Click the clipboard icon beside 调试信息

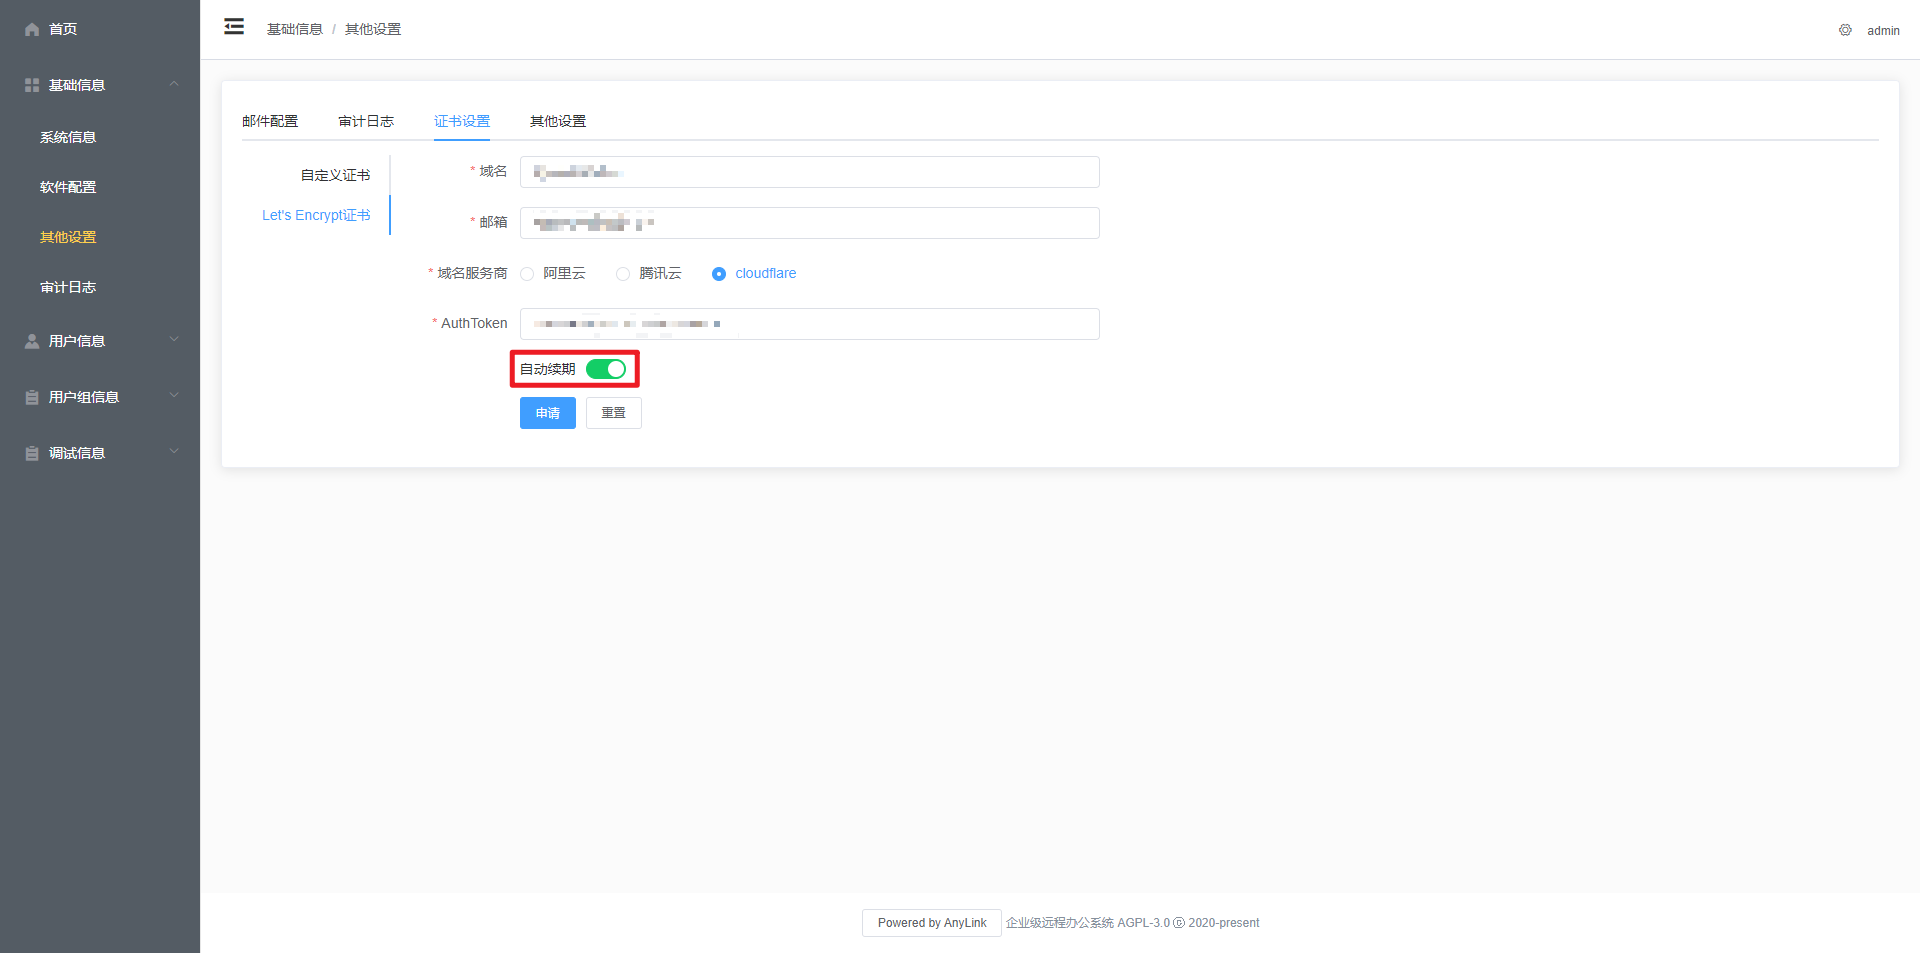point(32,454)
